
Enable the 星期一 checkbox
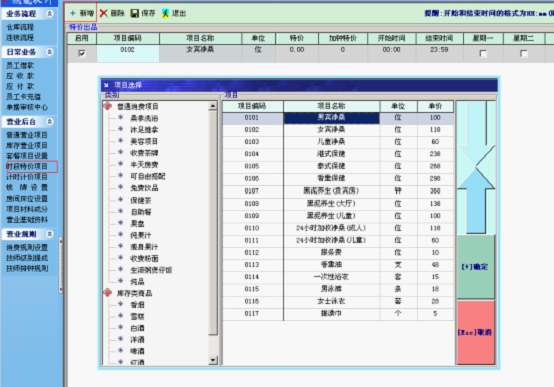(x=483, y=53)
